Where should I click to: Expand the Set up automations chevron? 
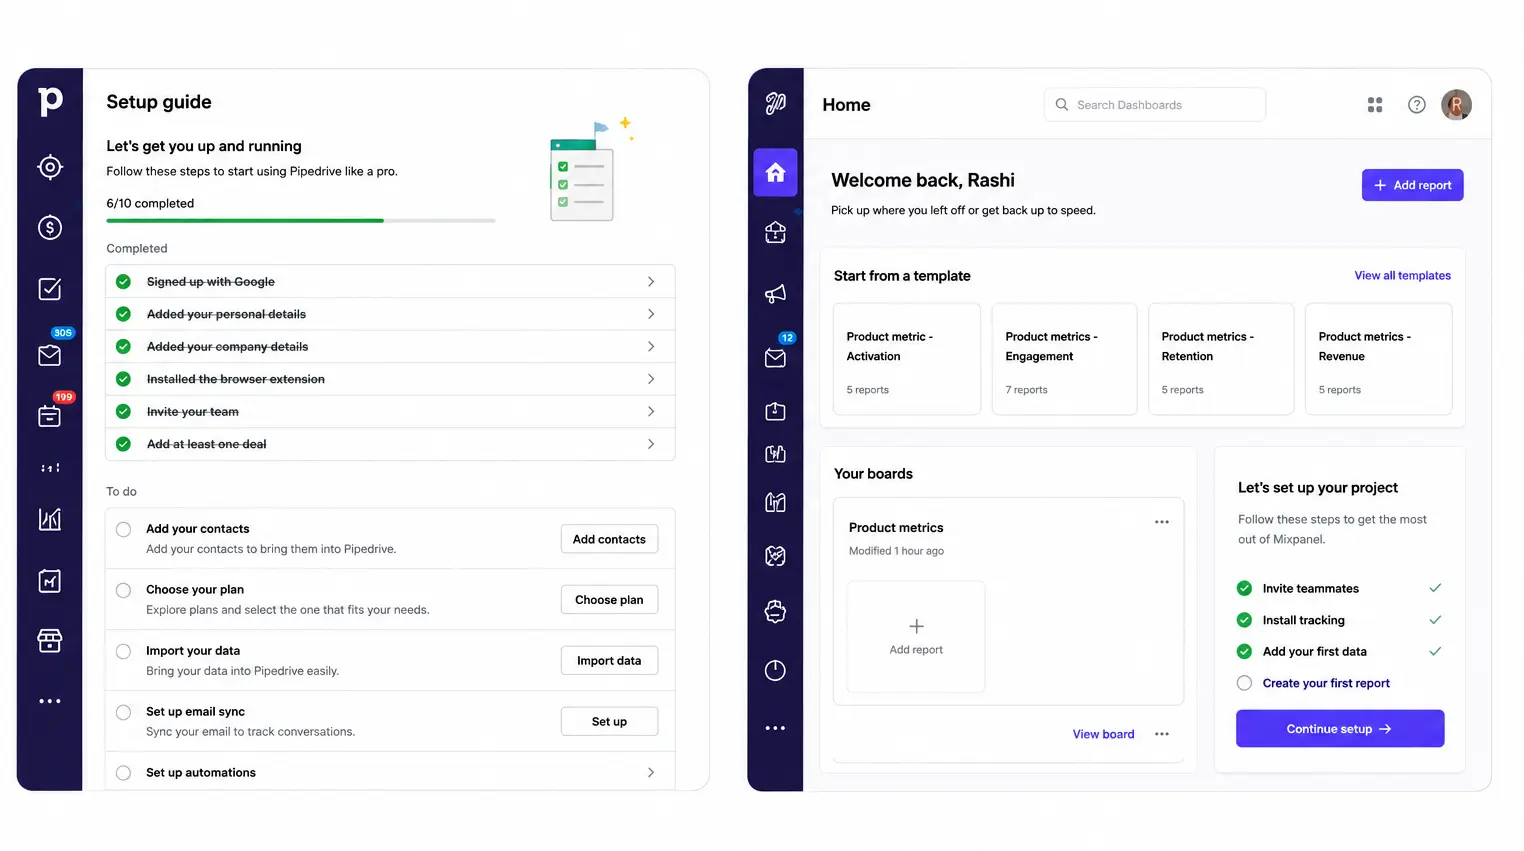point(651,773)
